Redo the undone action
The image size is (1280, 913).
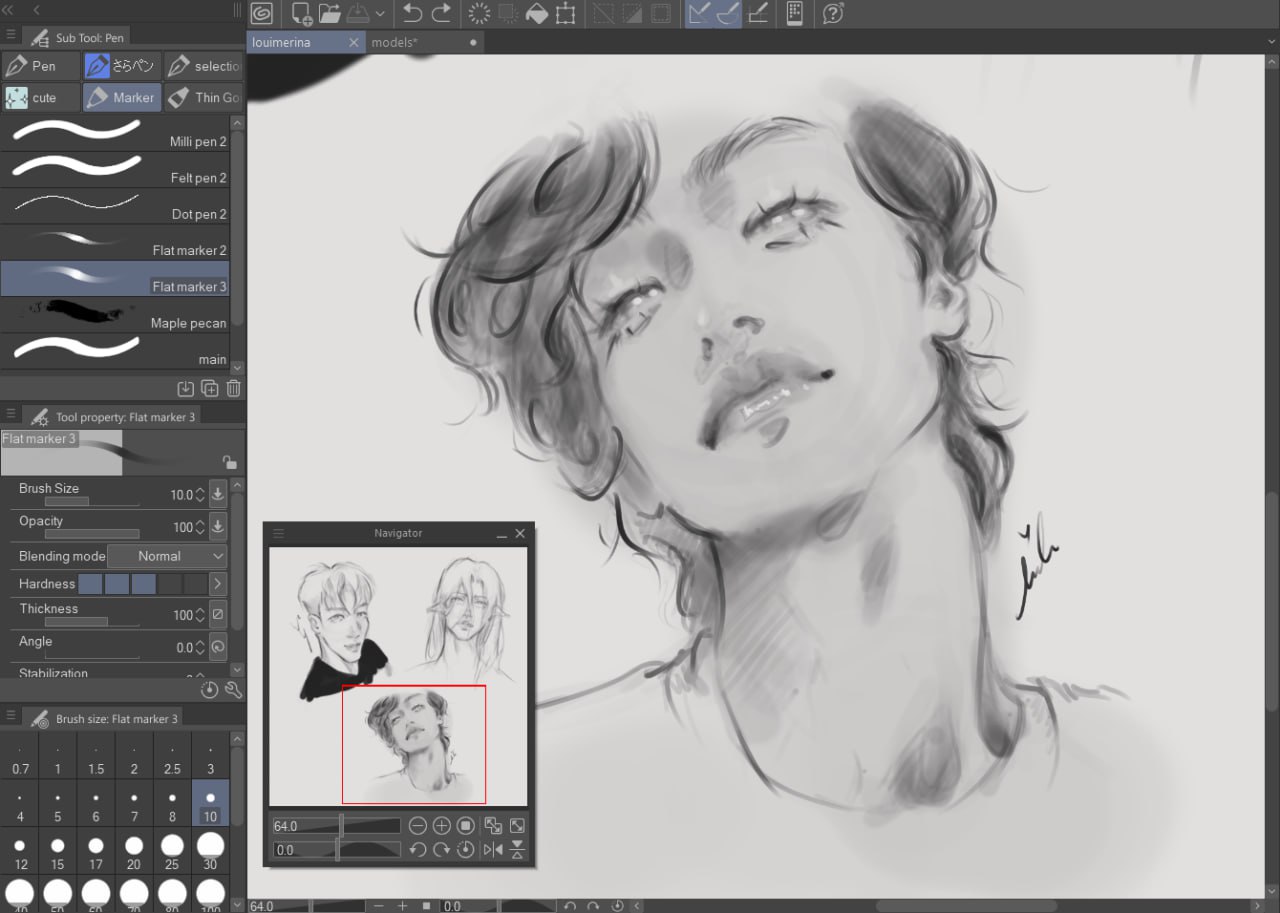tap(441, 14)
